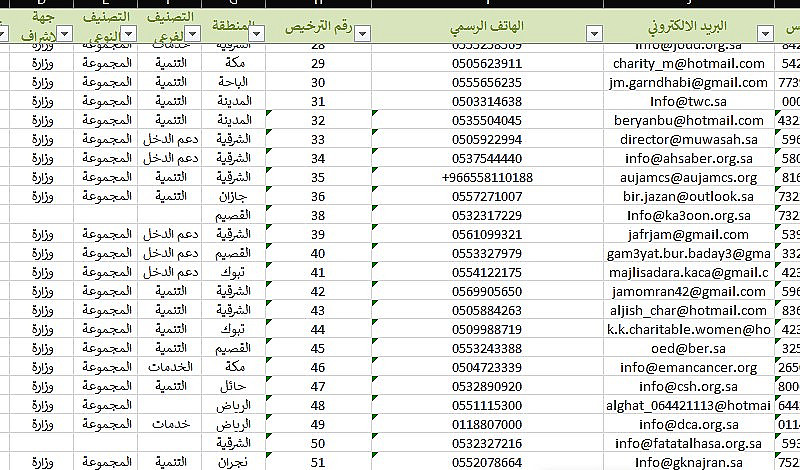Select phone cell 0561099321
Viewport: 800px width, 470px height.
(487, 234)
